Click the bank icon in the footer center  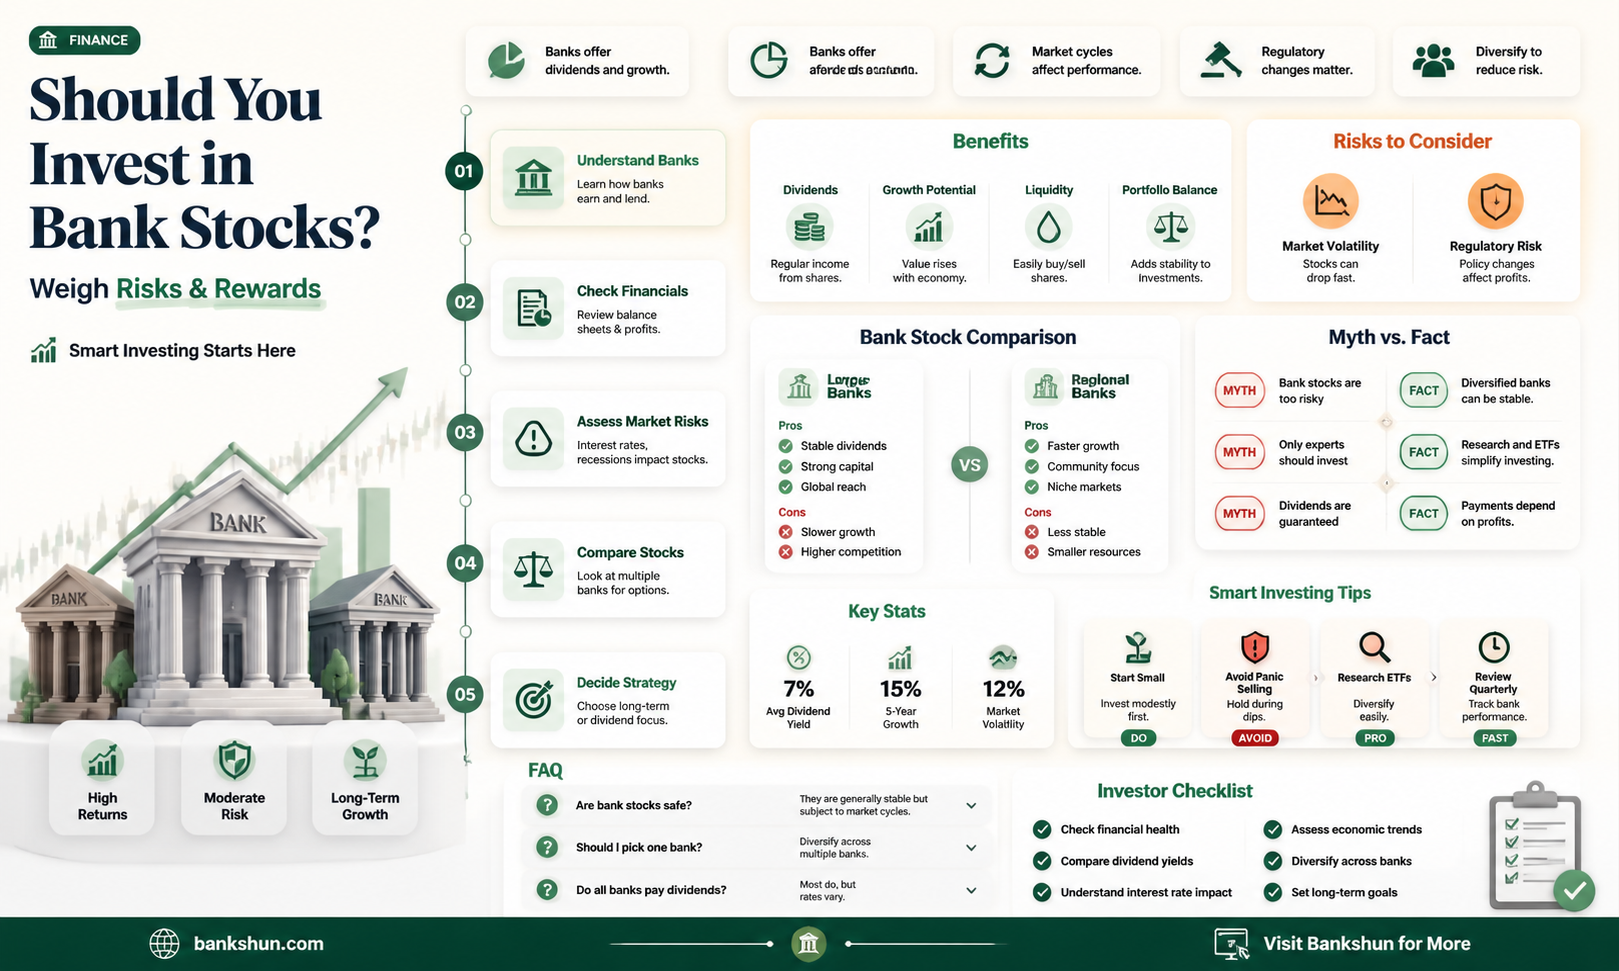[808, 943]
